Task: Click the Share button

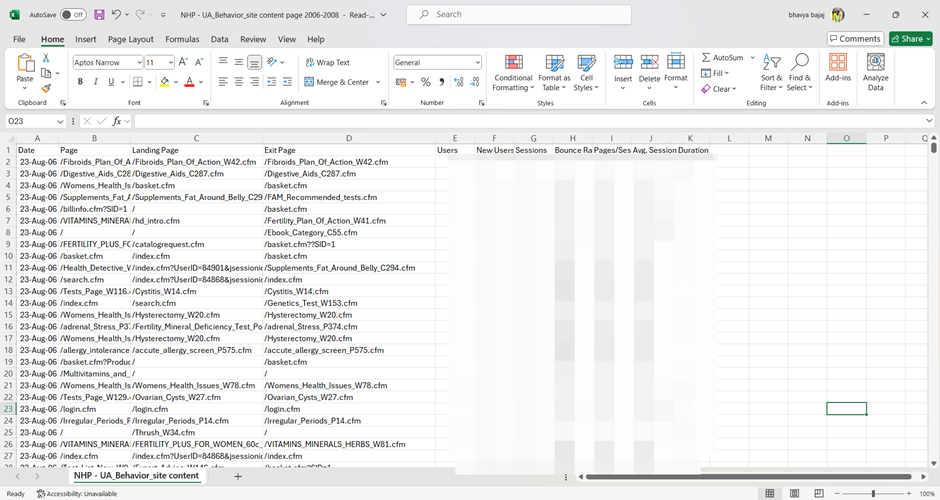Action: click(910, 39)
